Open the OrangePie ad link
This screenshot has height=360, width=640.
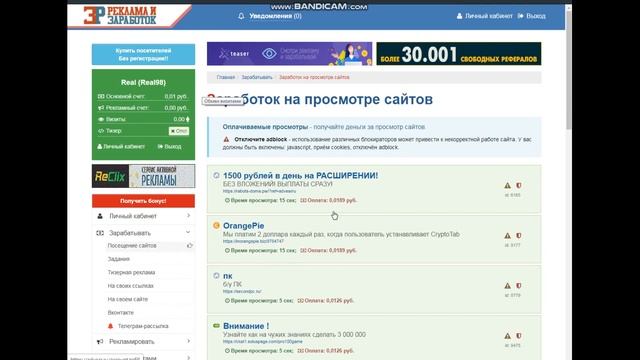[243, 226]
